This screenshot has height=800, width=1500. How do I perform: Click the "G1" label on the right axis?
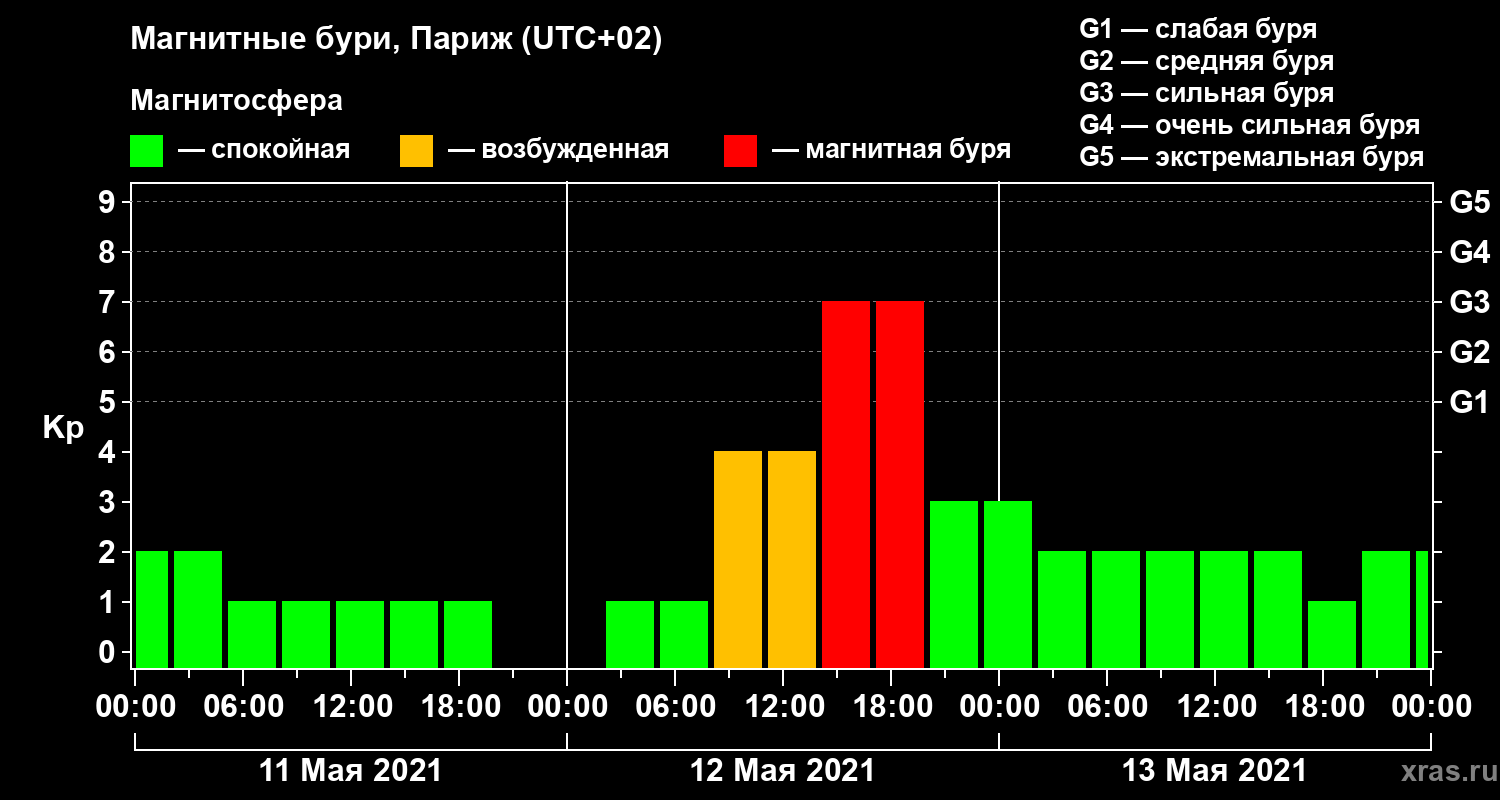pyautogui.click(x=1469, y=403)
